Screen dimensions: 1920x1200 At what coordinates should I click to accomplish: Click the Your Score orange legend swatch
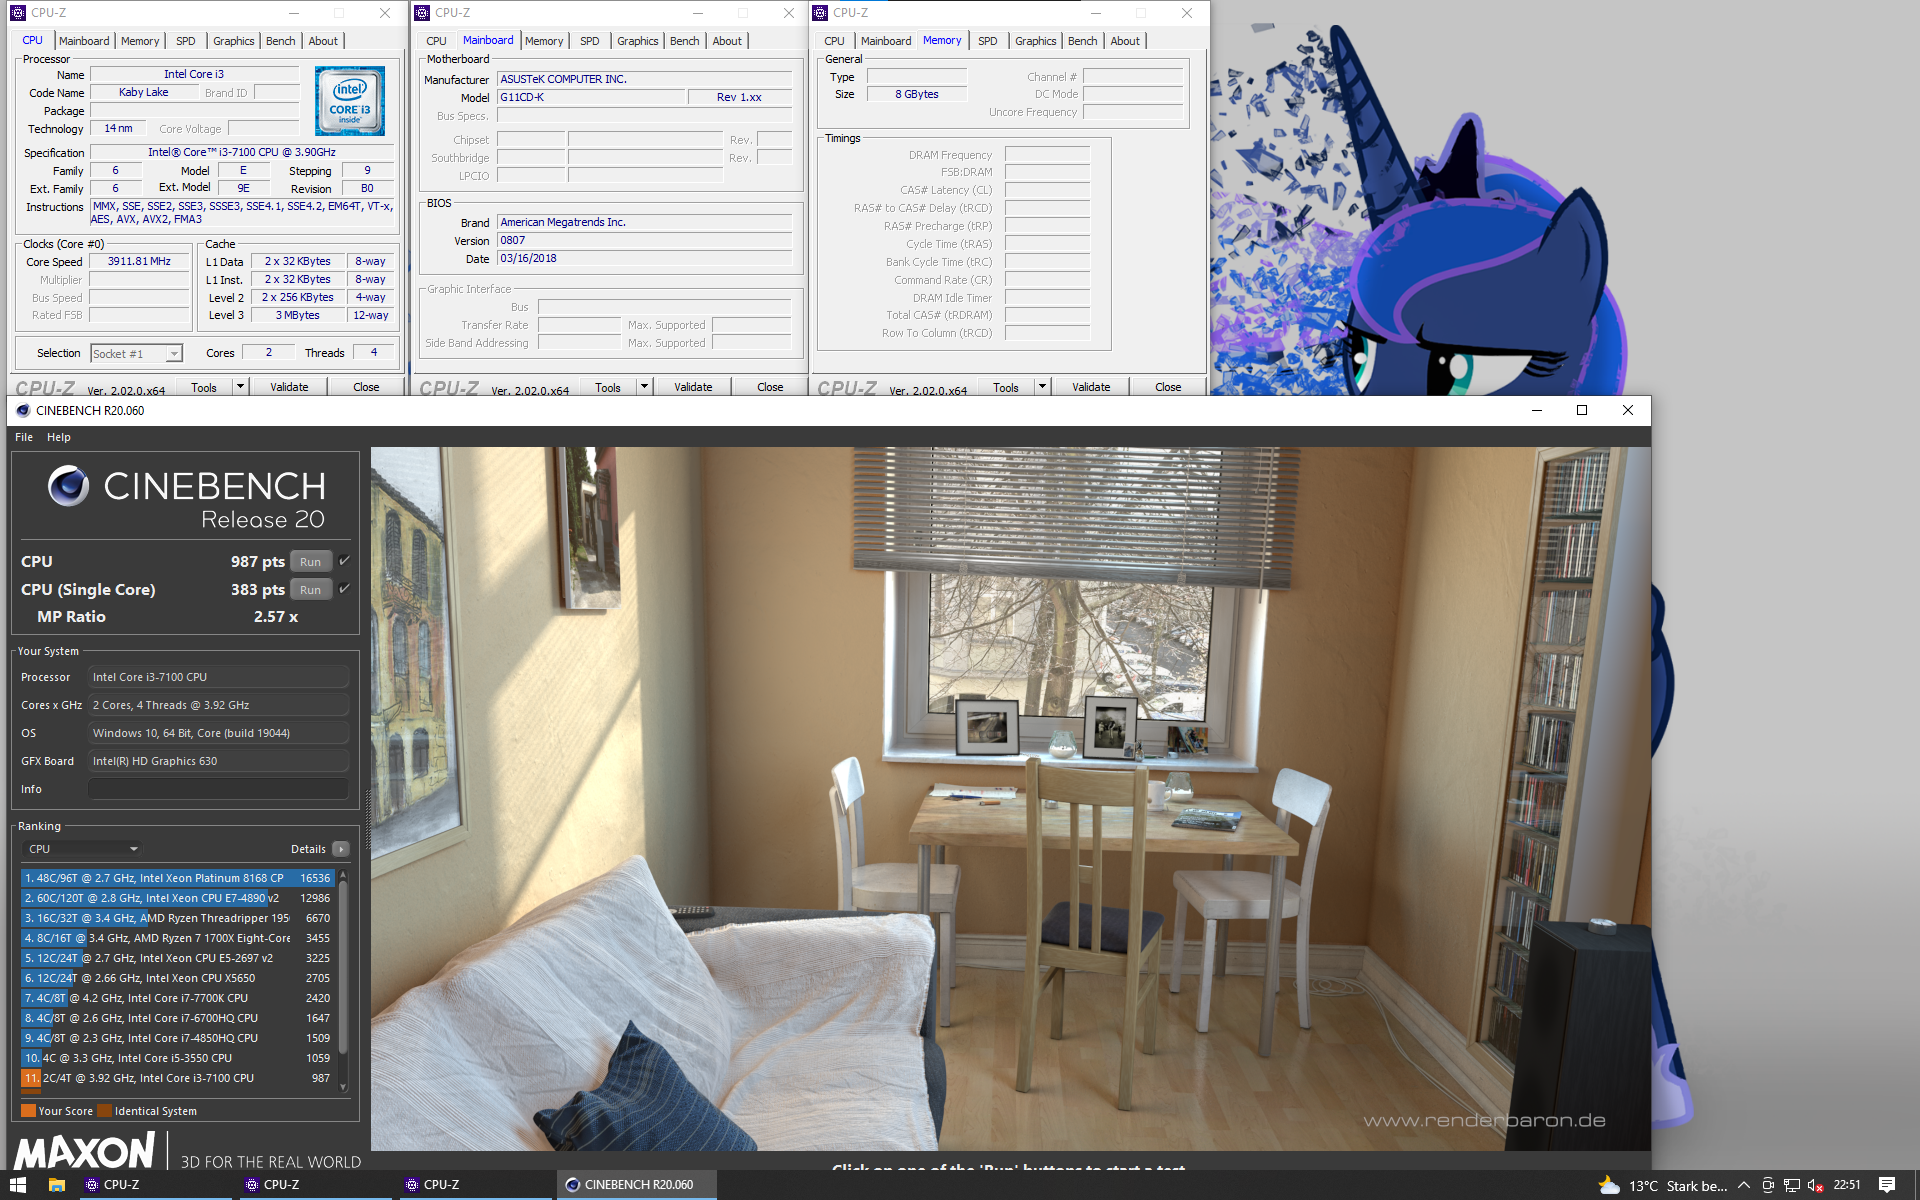click(28, 1111)
